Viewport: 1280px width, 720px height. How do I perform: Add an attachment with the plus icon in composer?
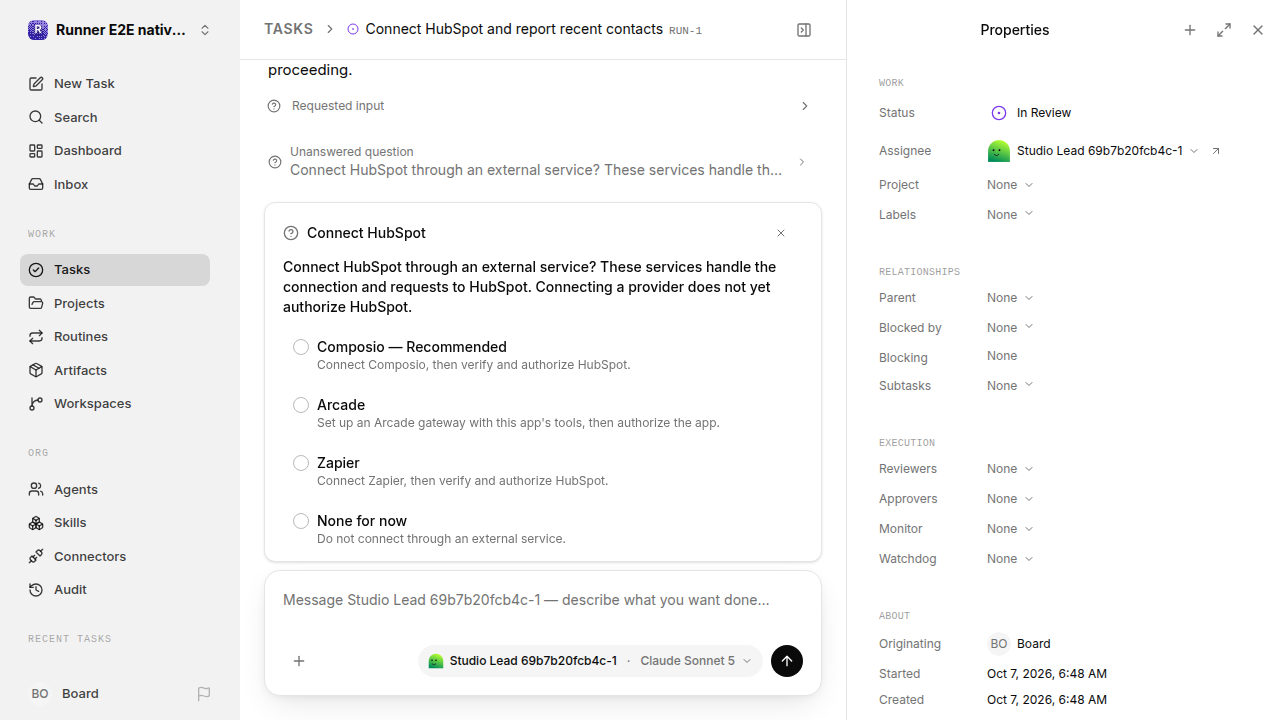[x=299, y=661]
